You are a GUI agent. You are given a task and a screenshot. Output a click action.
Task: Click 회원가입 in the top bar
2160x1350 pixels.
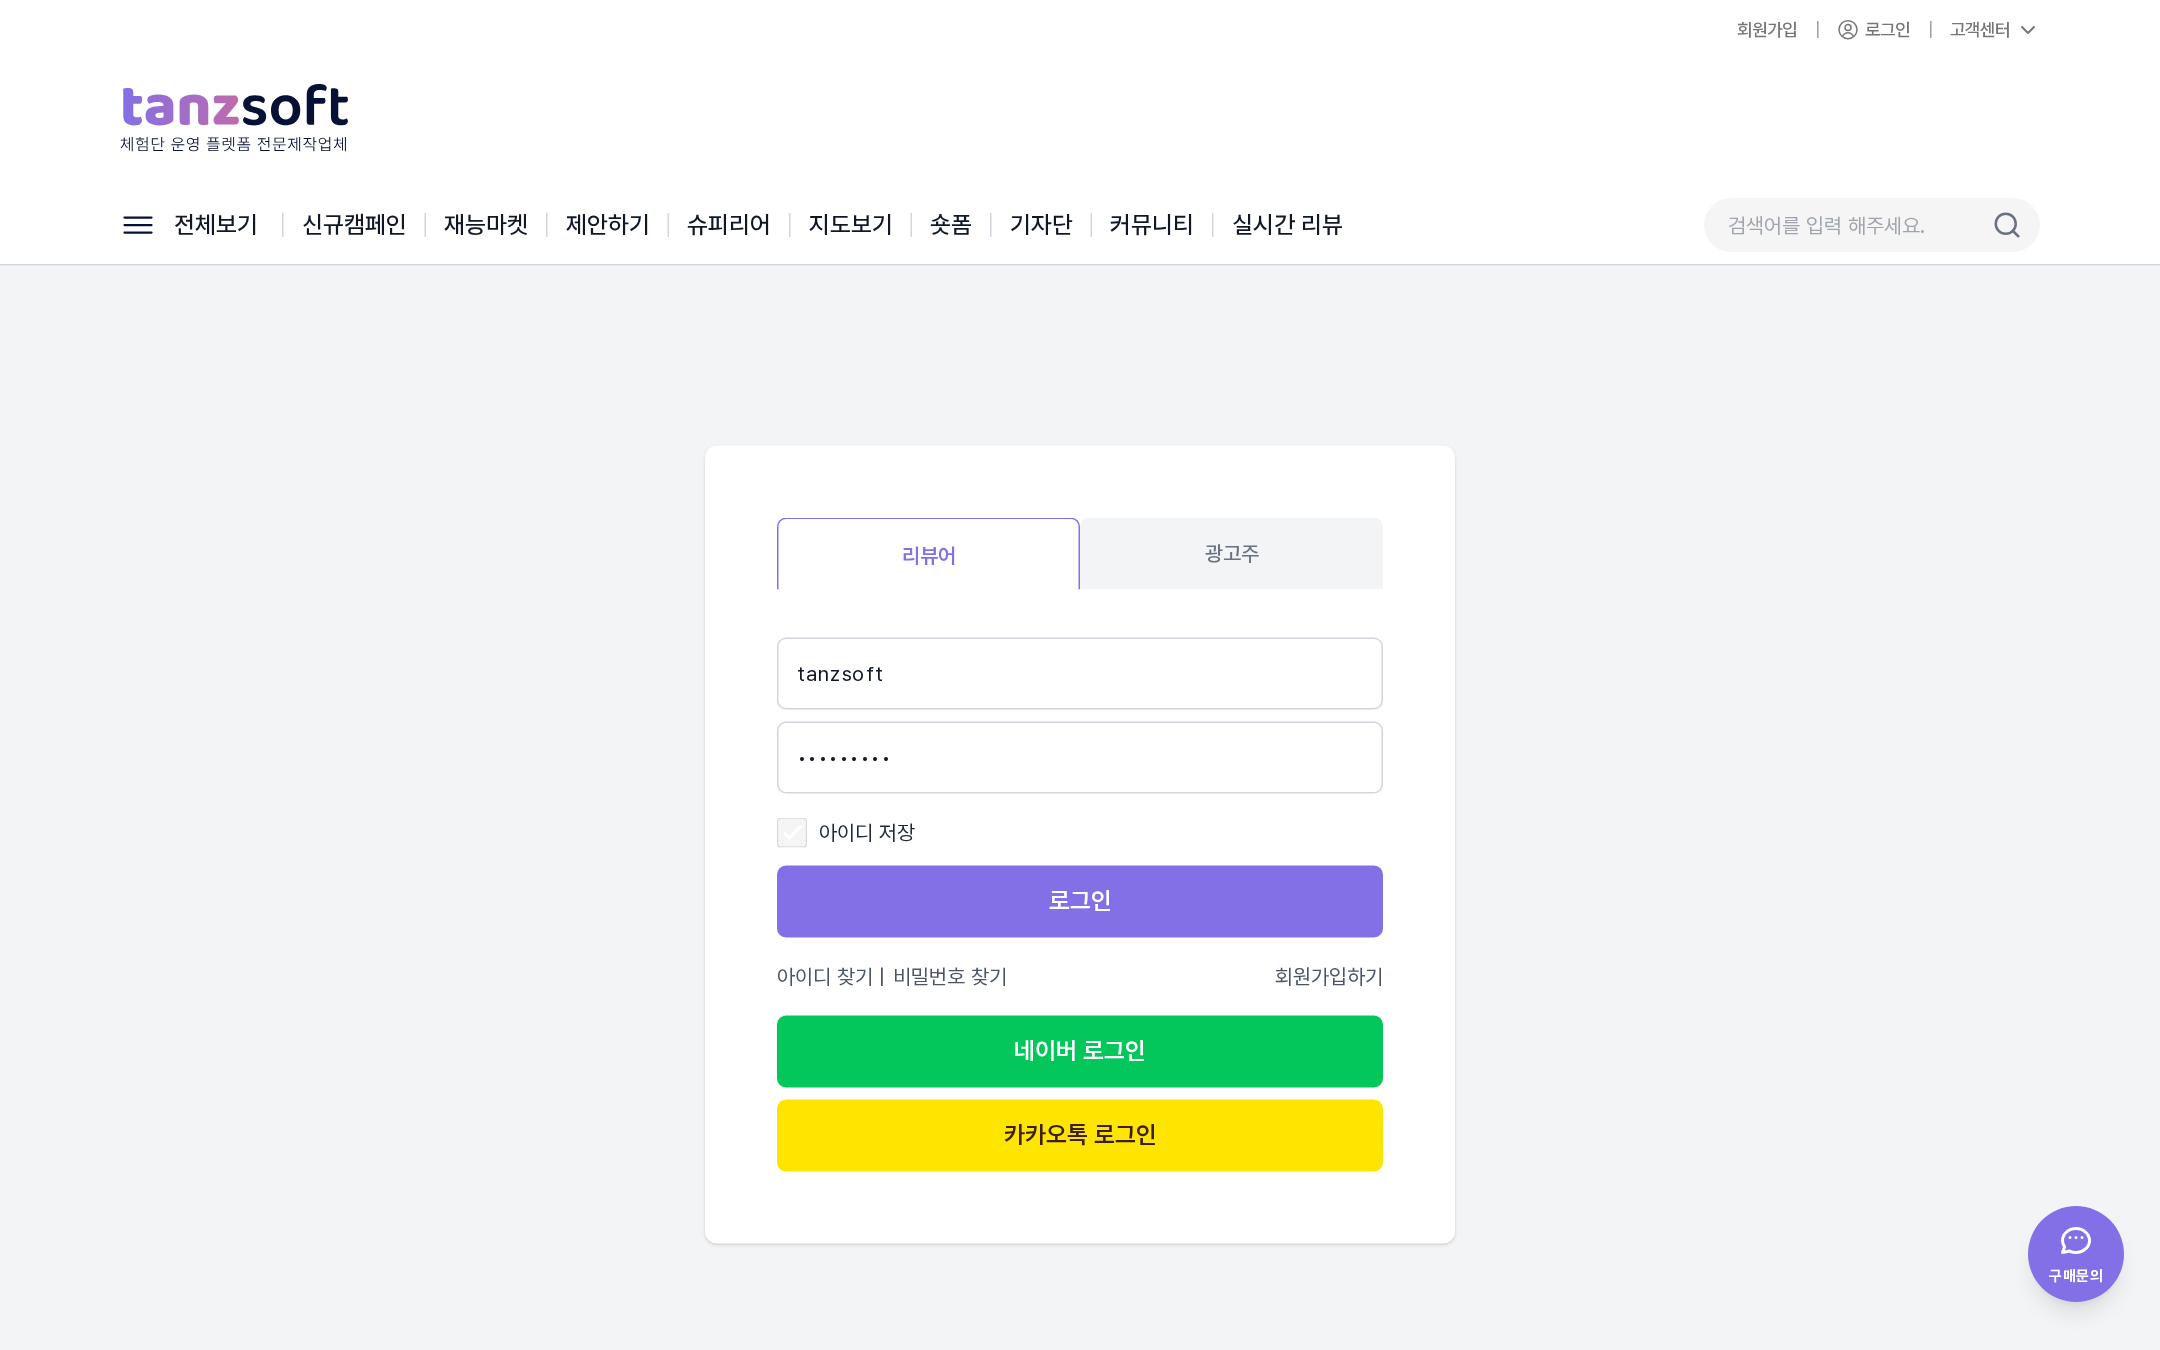click(1767, 30)
